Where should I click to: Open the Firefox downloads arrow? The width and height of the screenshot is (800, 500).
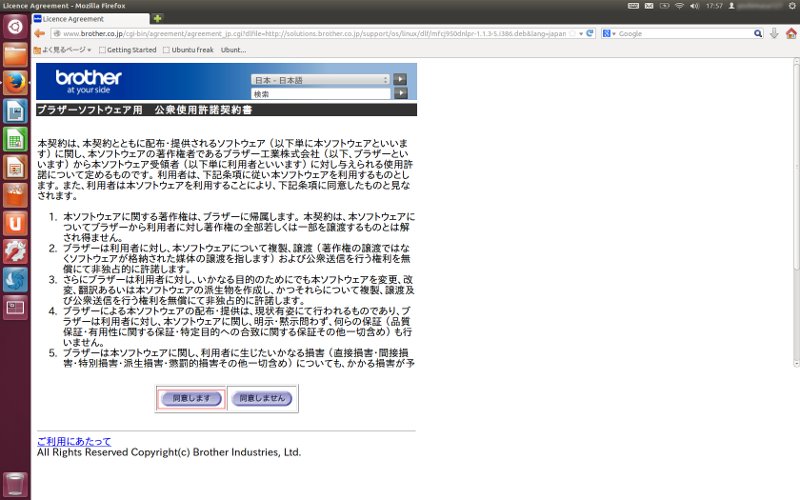(774, 34)
